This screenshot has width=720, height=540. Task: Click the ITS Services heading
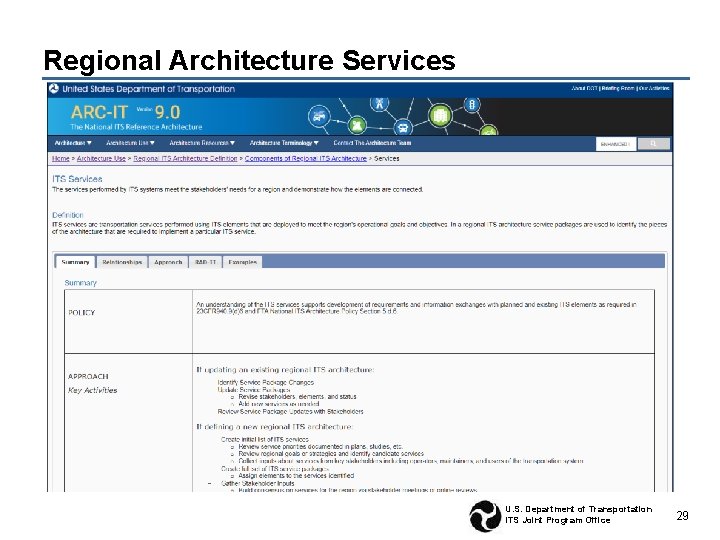tap(77, 179)
